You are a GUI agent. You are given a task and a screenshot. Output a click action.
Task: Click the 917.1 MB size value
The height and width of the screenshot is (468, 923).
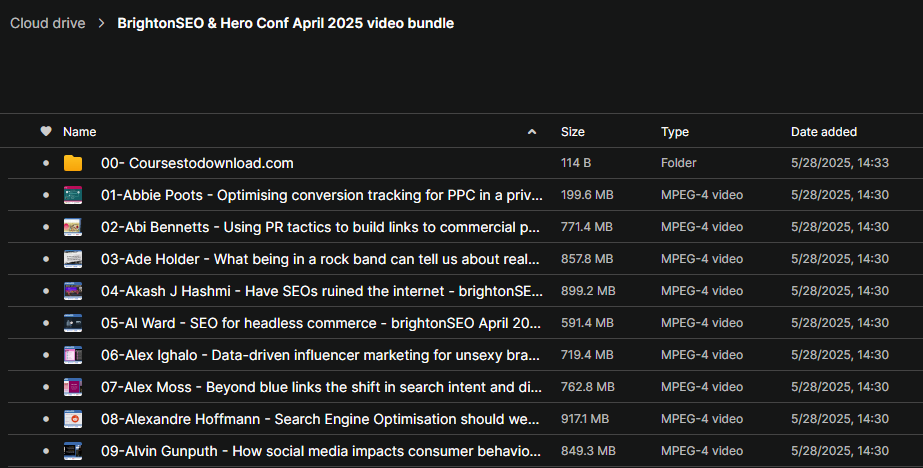point(585,419)
